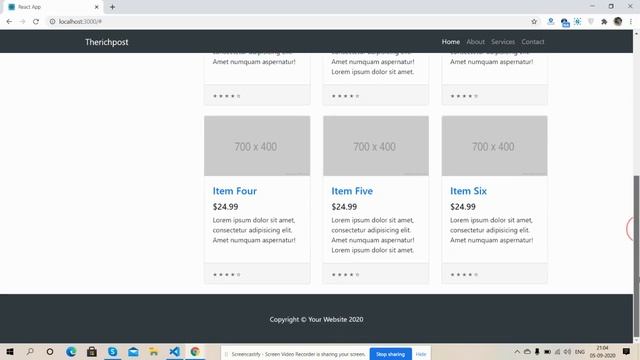This screenshot has width=640, height=360.
Task: Open the Windows Start menu
Action: 10,351
